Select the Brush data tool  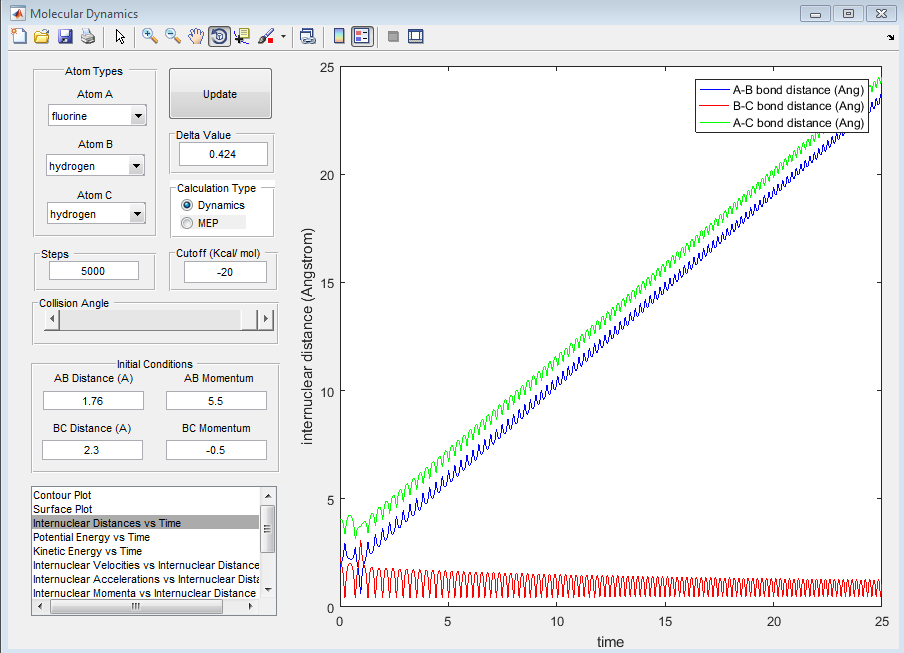(266, 37)
